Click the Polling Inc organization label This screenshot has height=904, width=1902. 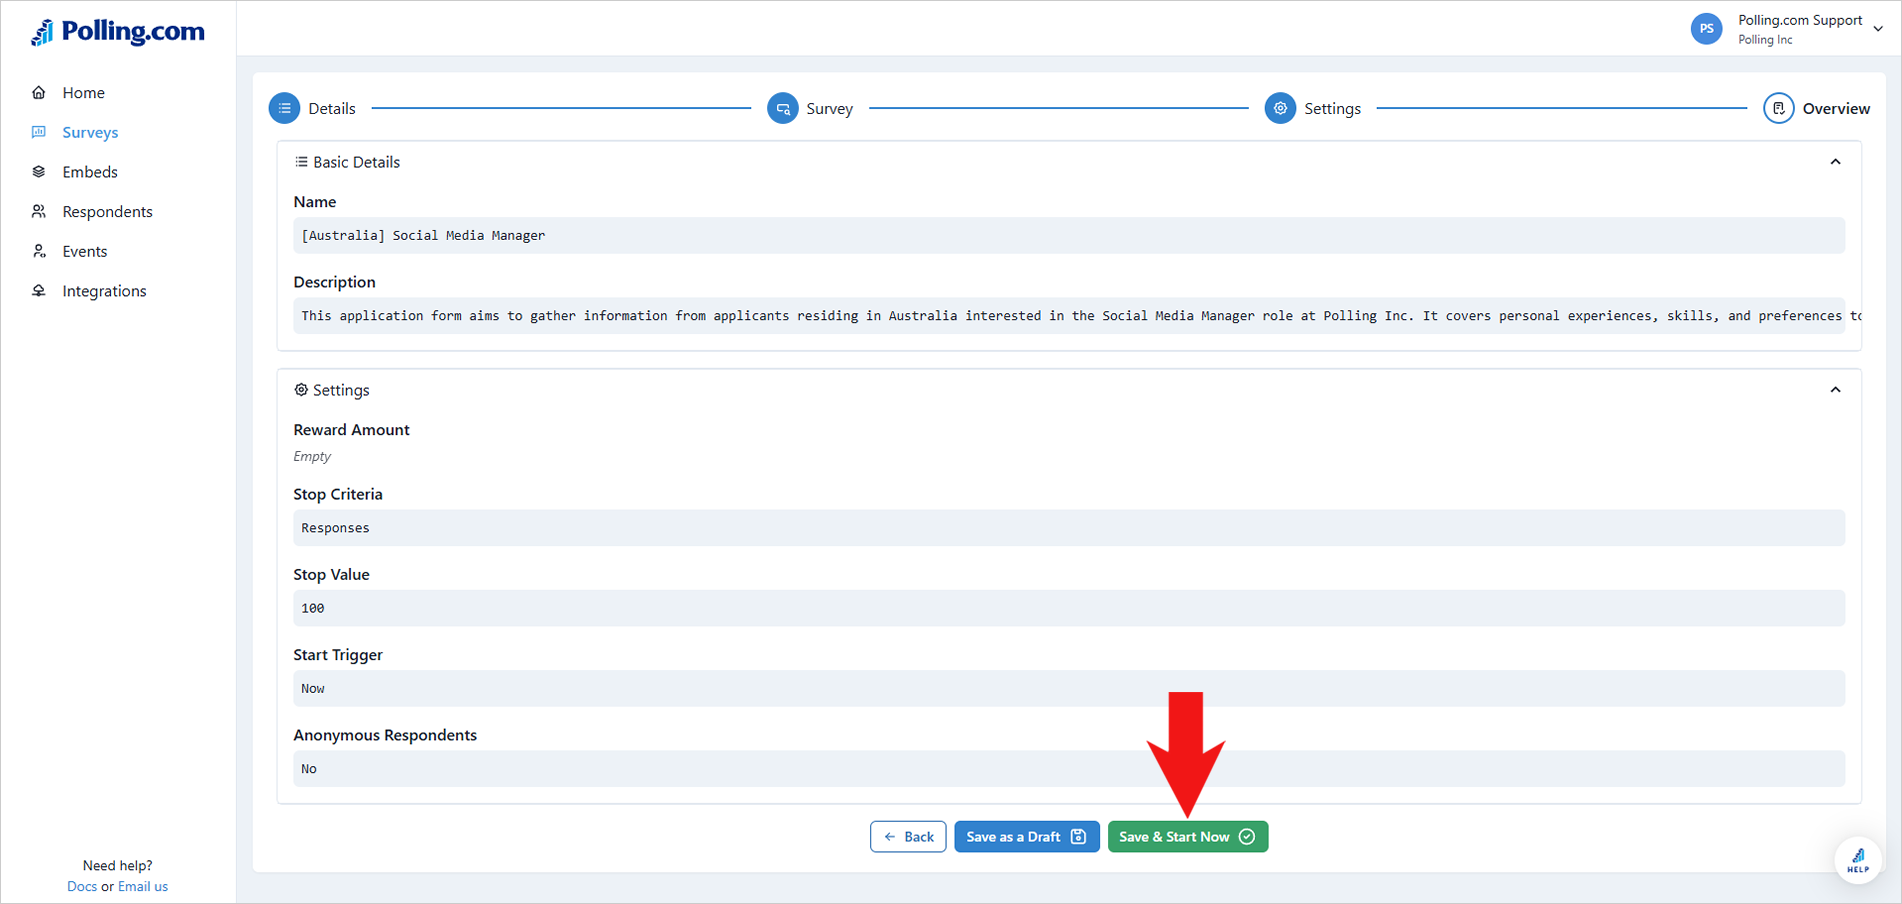pos(1765,40)
